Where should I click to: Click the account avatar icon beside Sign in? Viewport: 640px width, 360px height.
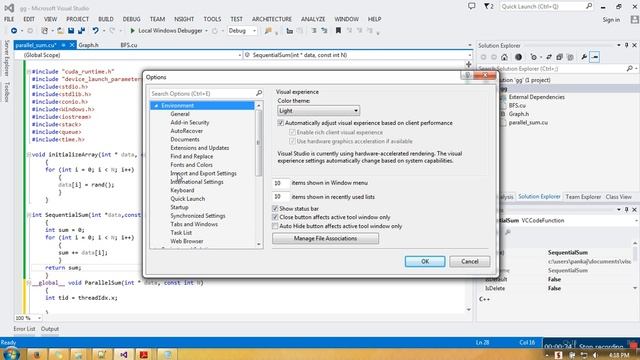634,19
